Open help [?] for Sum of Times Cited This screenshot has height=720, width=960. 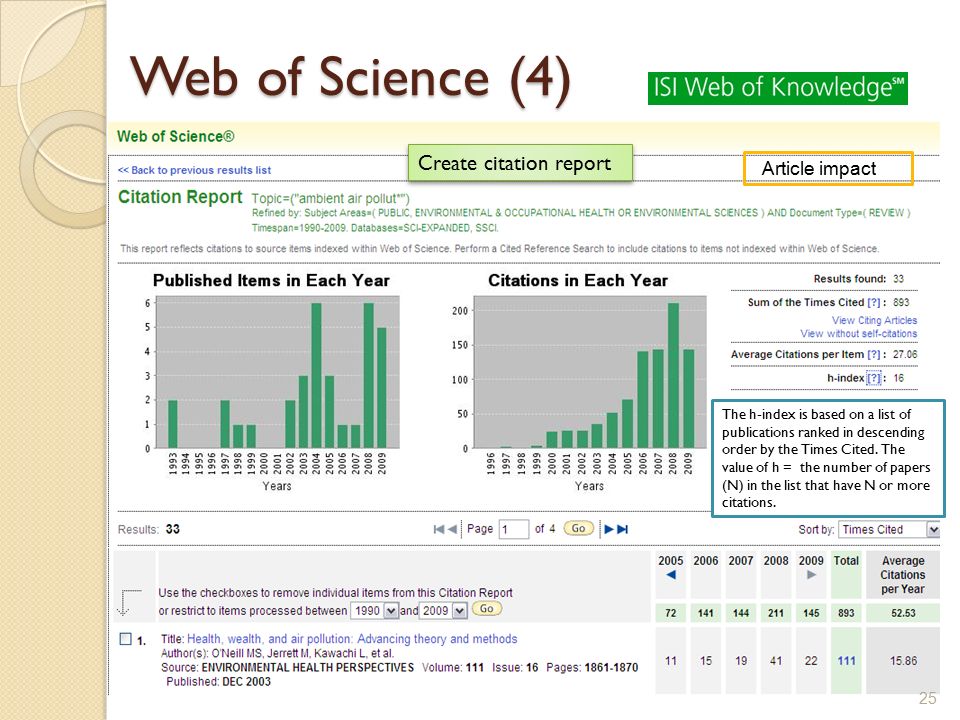click(x=874, y=302)
